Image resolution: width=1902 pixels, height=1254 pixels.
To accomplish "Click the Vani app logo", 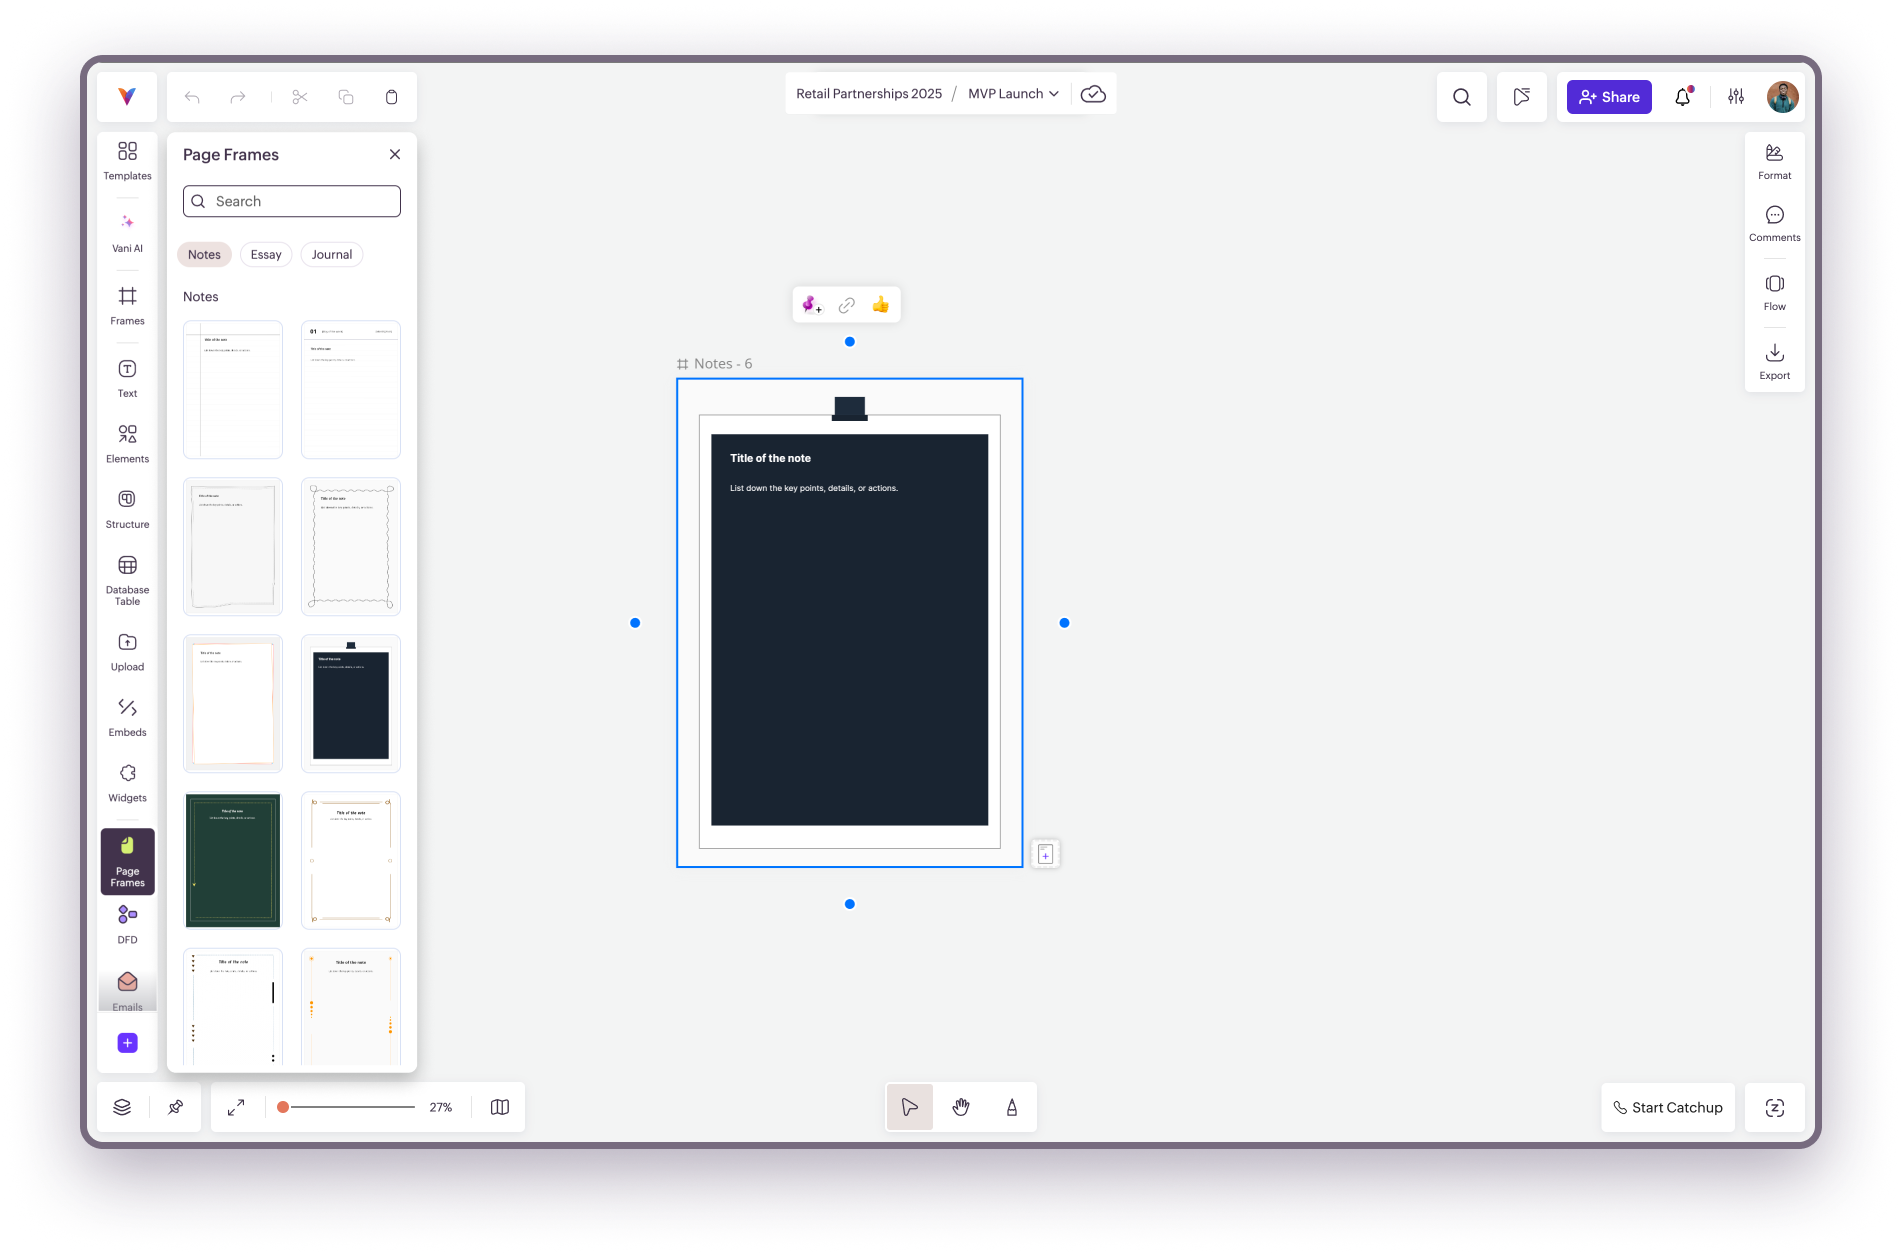I will click(x=127, y=97).
